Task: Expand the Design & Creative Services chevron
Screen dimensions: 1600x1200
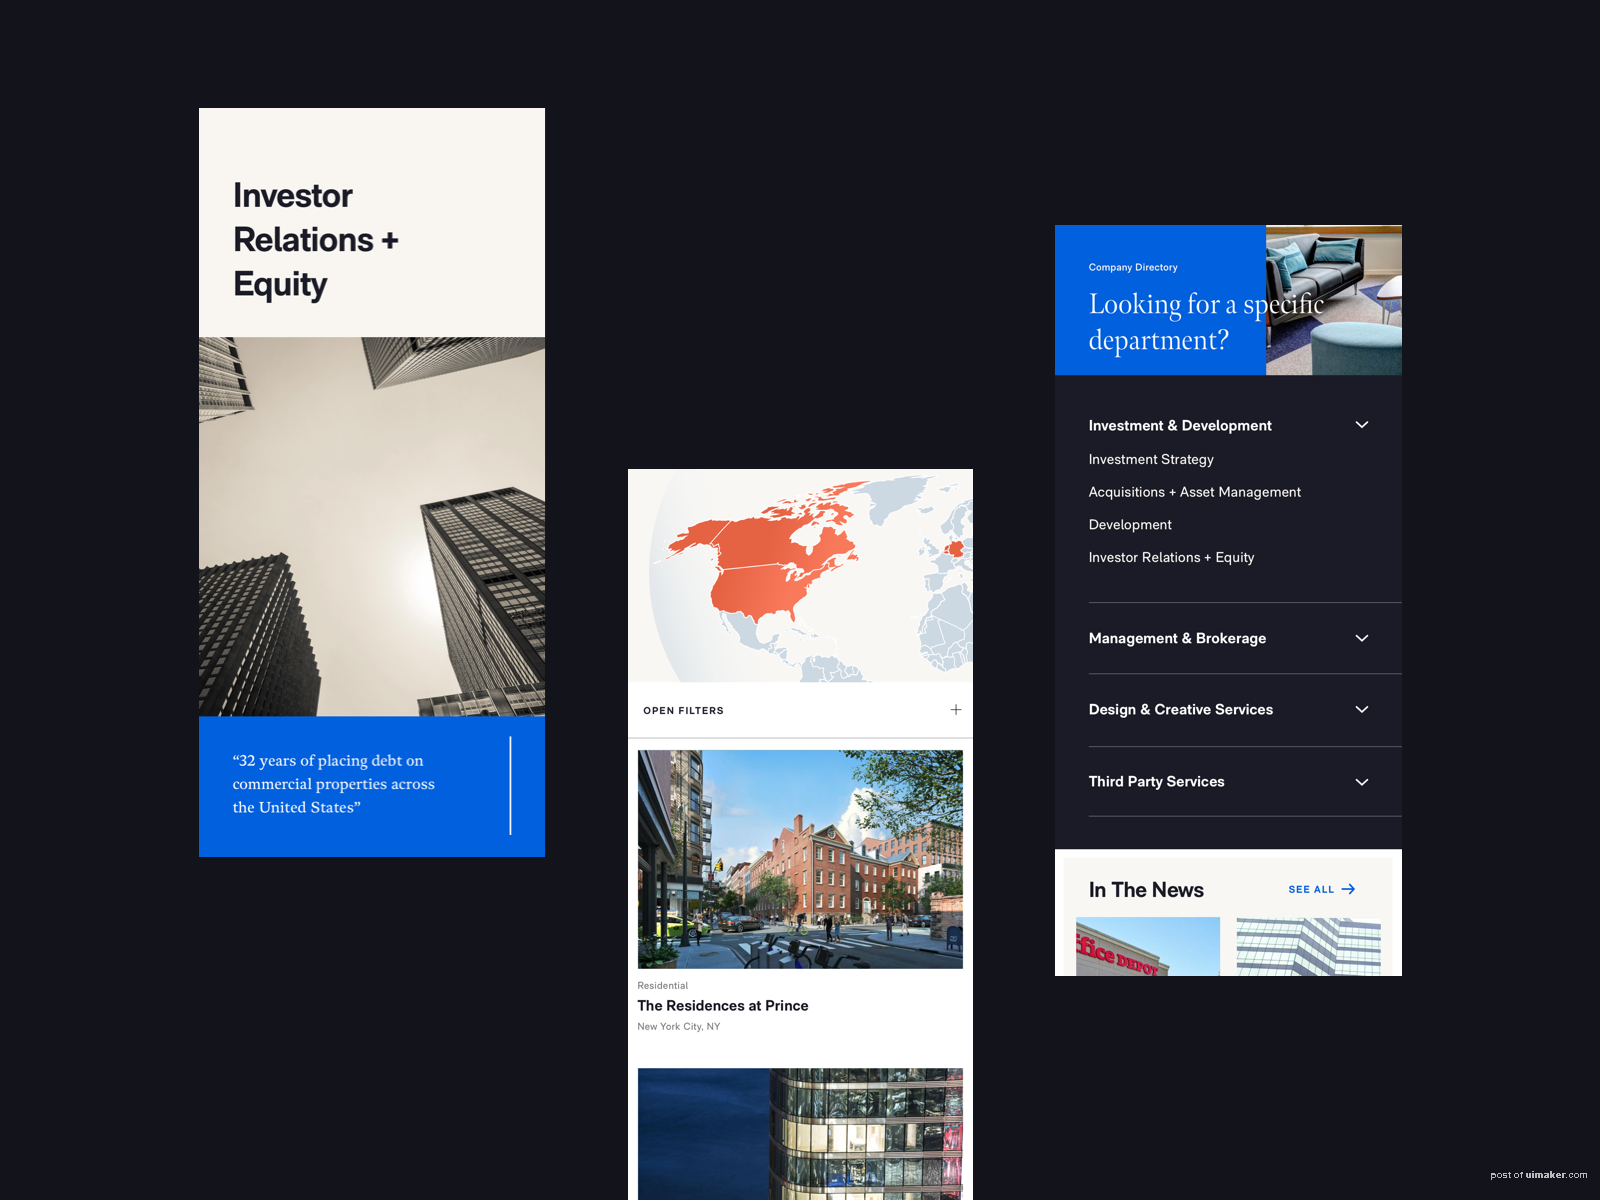Action: point(1362,709)
